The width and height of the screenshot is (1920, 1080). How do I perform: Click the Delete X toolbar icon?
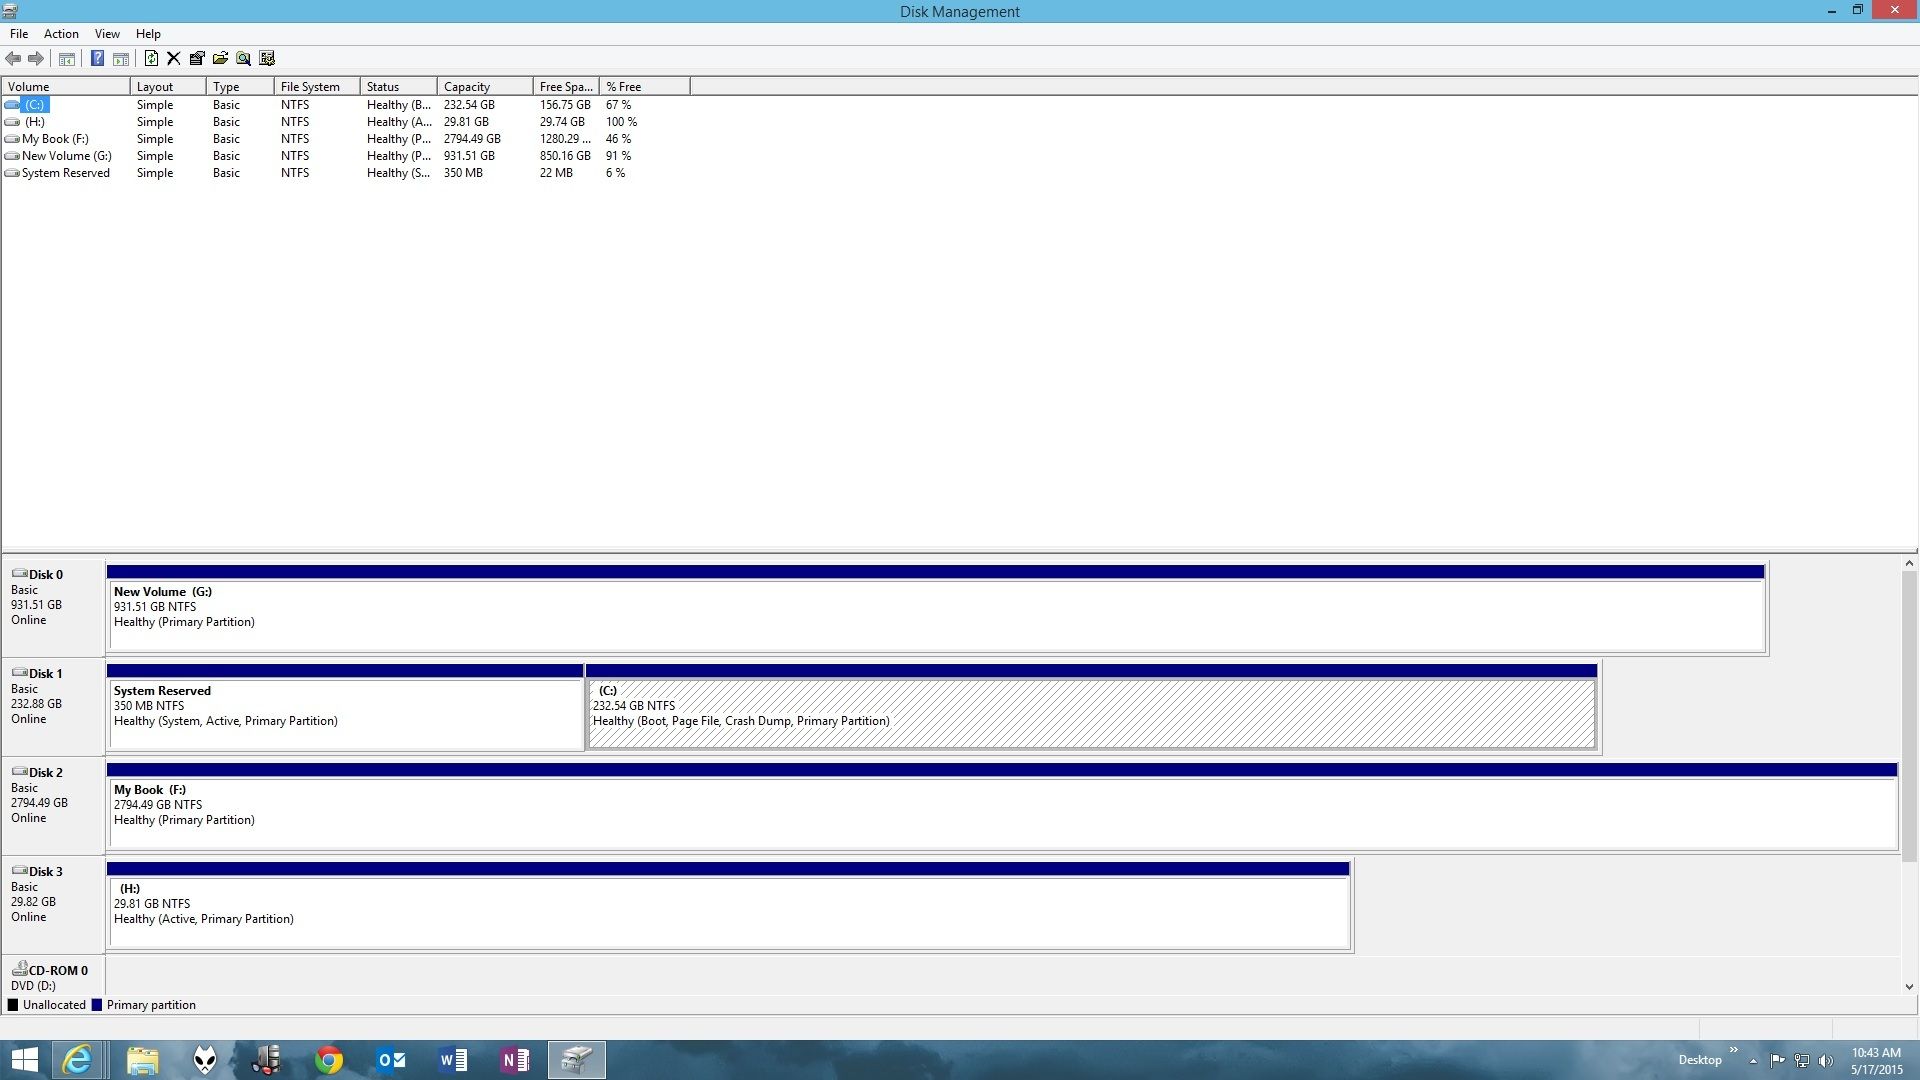pyautogui.click(x=174, y=59)
